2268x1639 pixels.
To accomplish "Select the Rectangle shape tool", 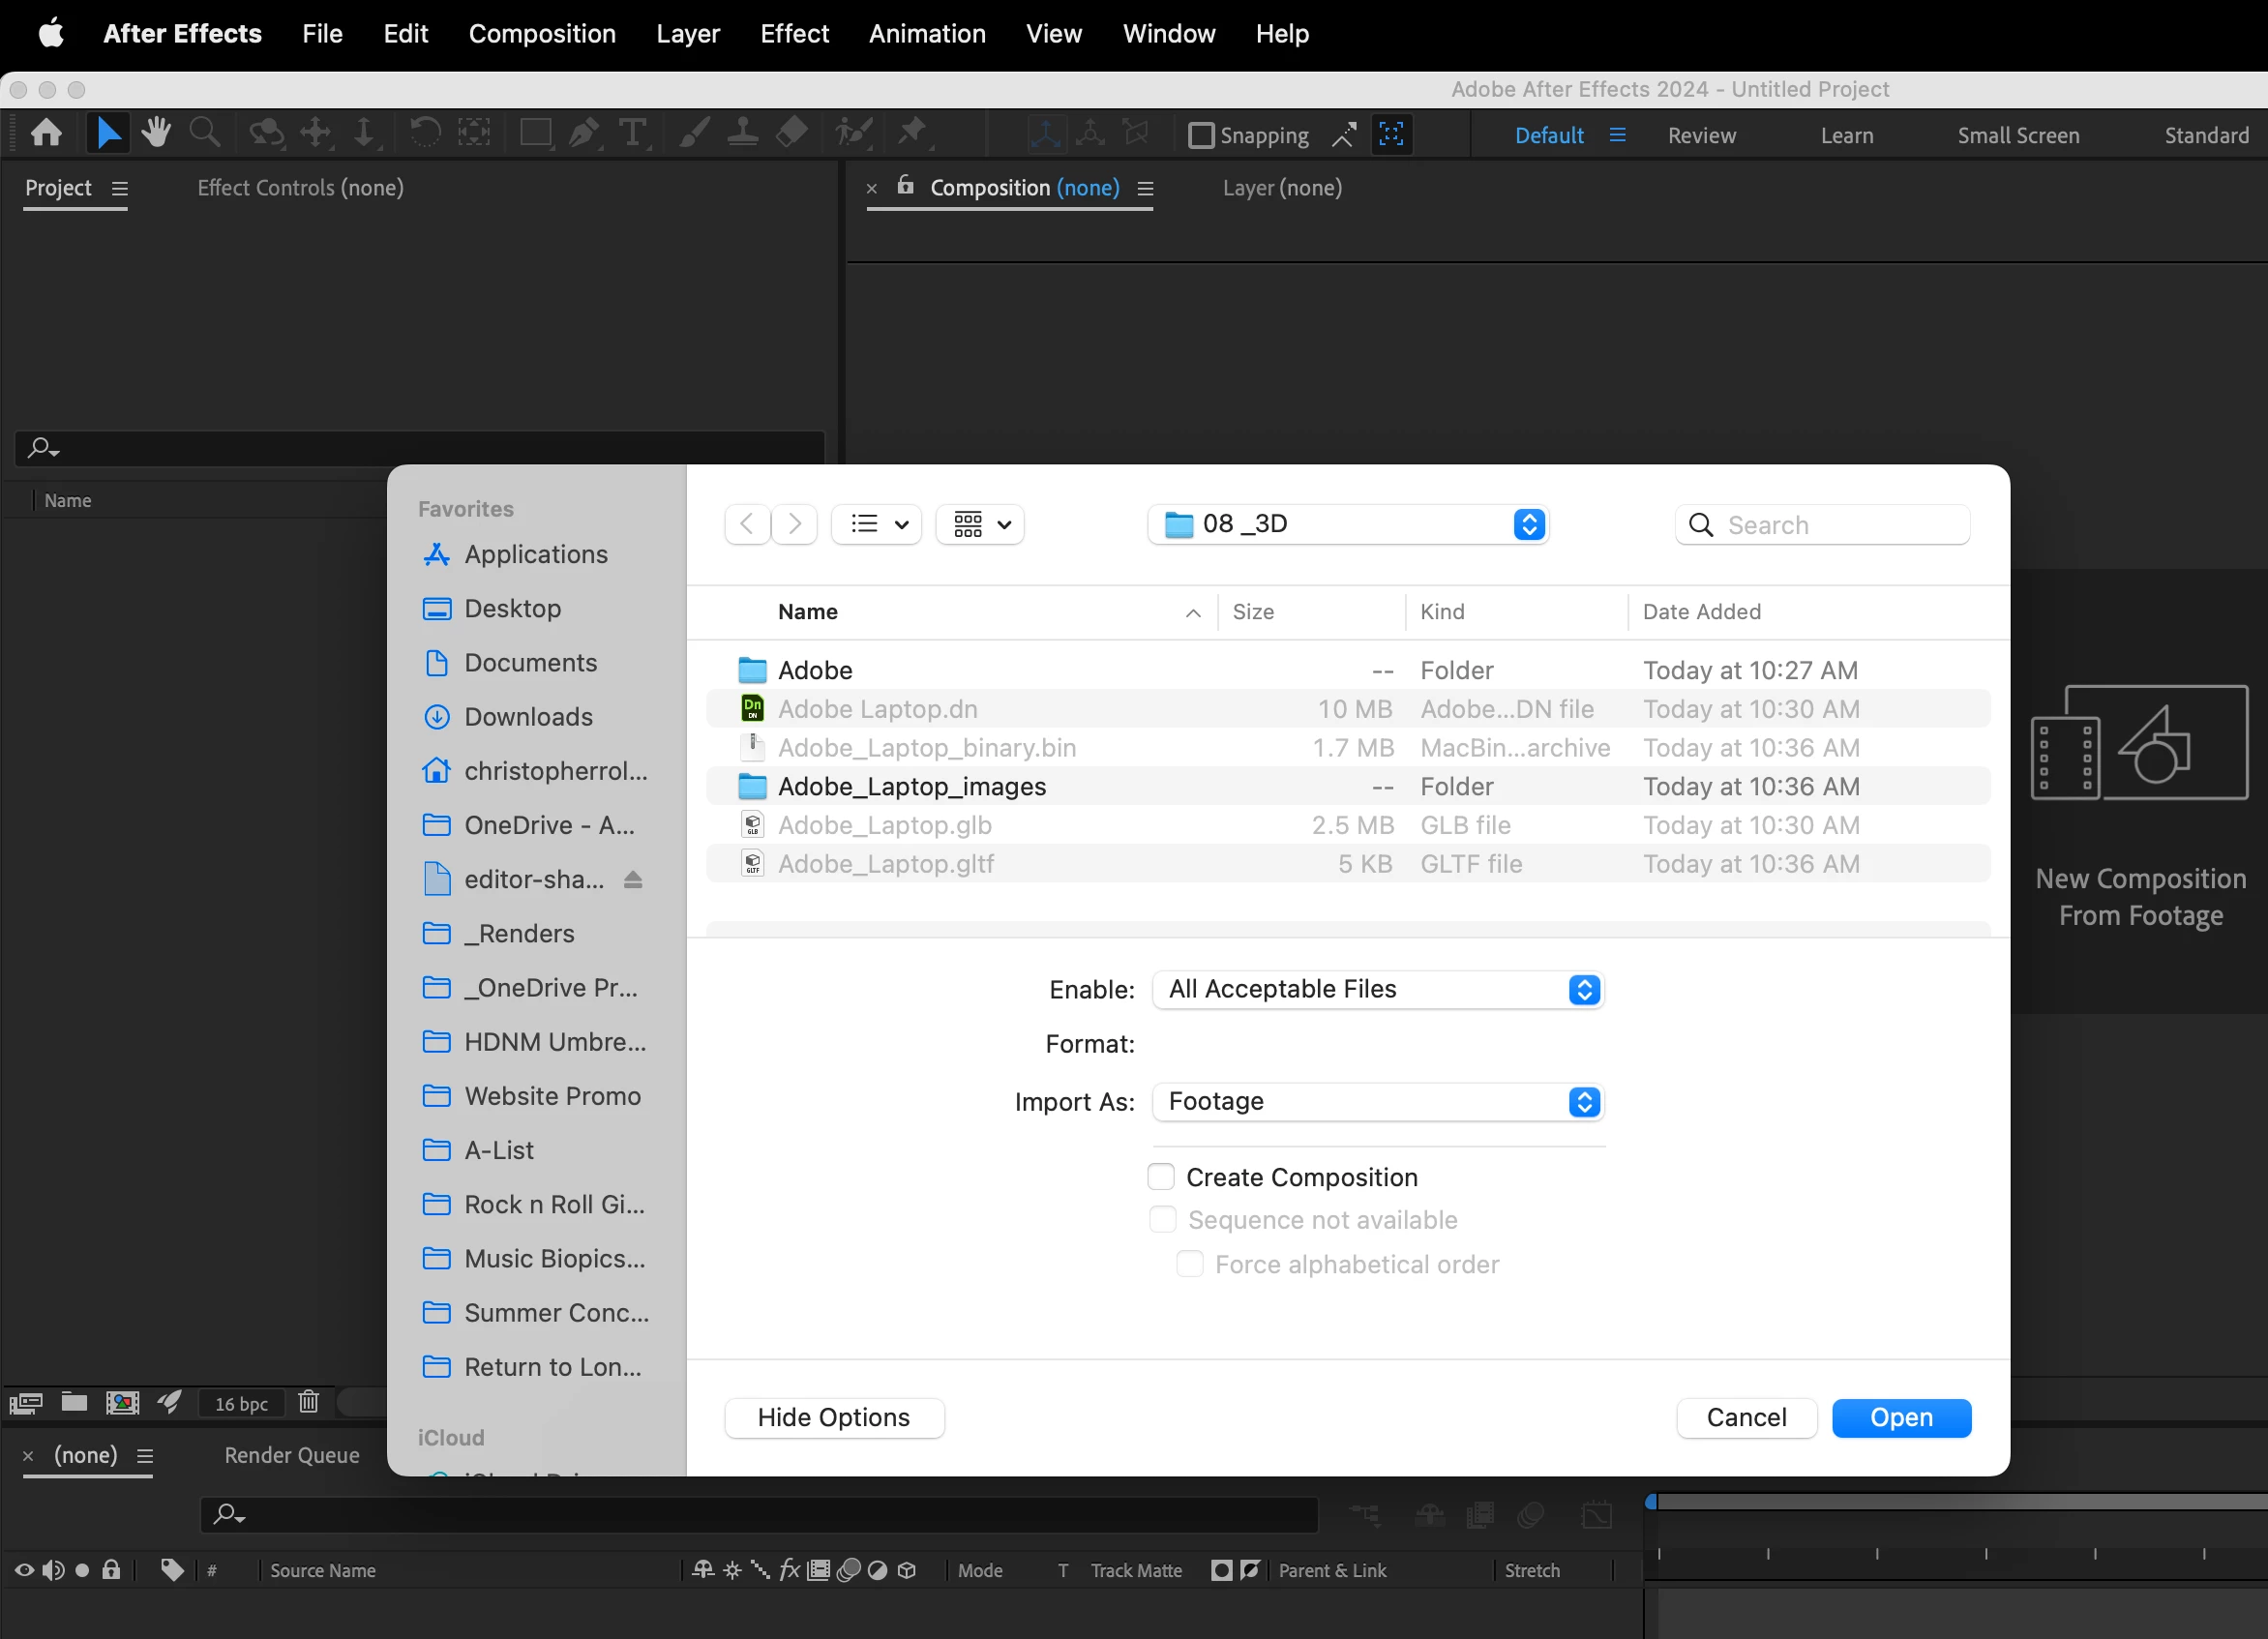I will click(x=536, y=133).
